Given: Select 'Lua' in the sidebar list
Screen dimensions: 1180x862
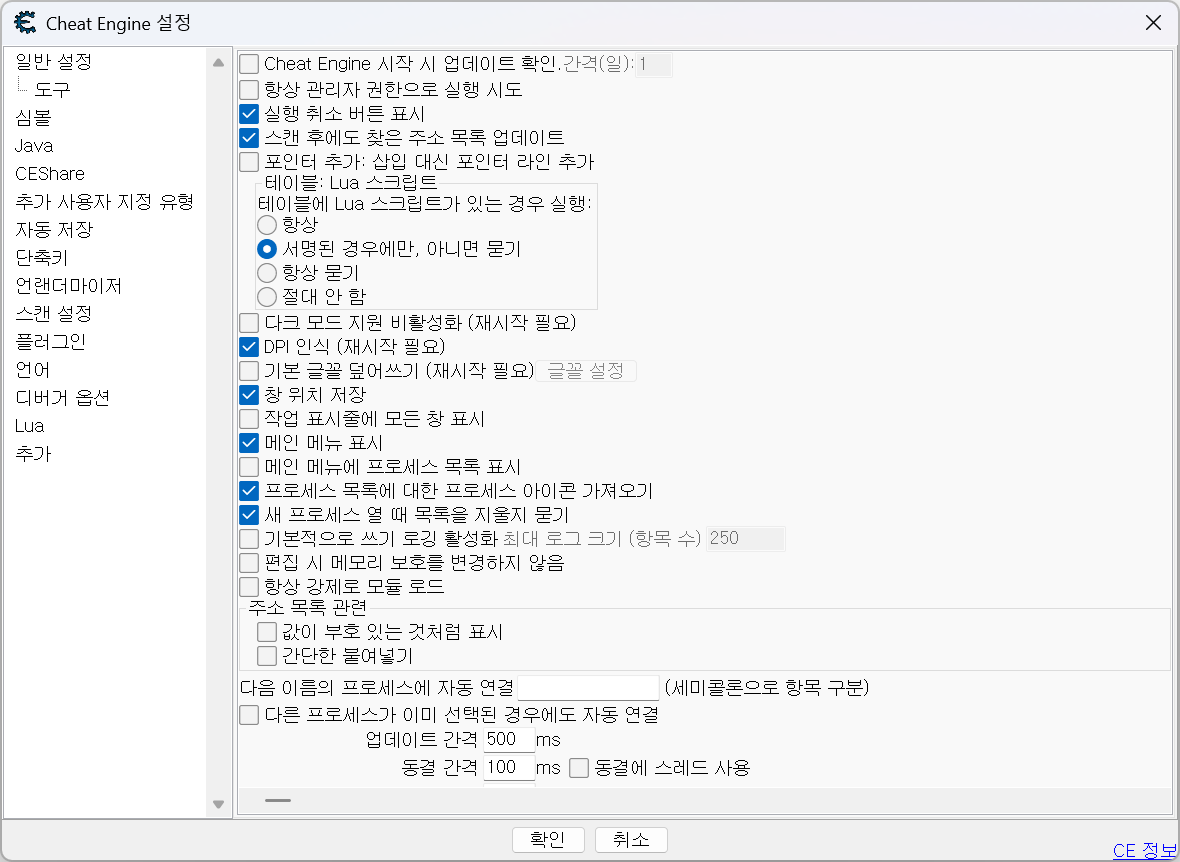Looking at the screenshot, I should [x=29, y=426].
